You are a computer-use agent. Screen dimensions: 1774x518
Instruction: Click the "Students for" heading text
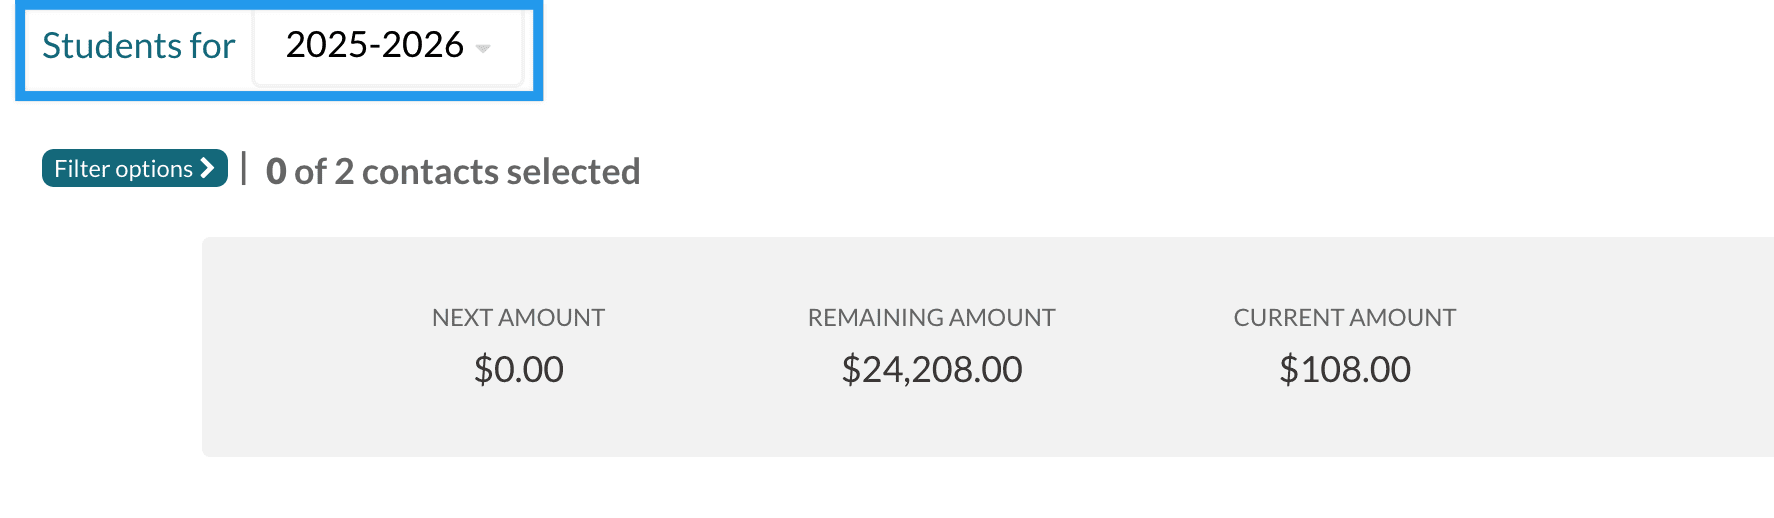tap(138, 46)
